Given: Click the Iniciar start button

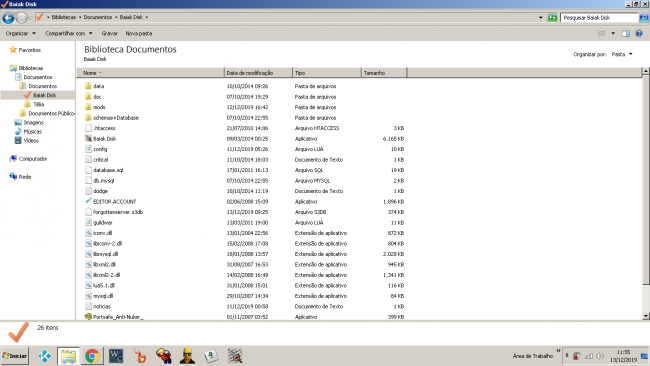Looking at the screenshot, I should point(15,356).
